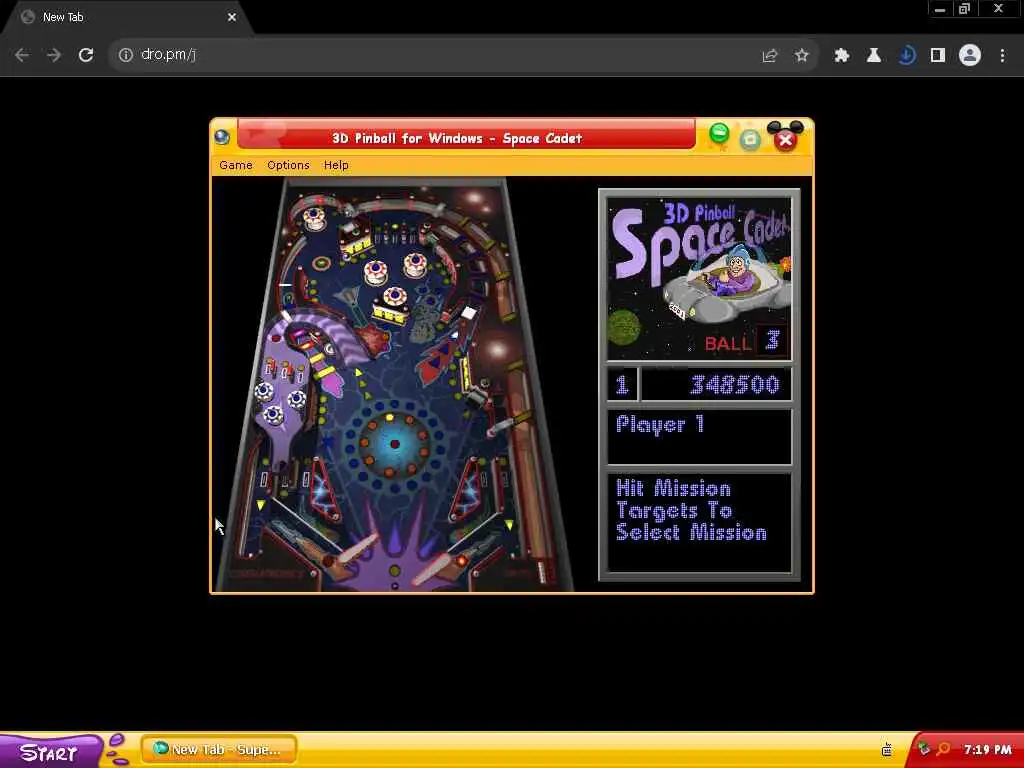Open the Help menu in Pinball

(336, 165)
